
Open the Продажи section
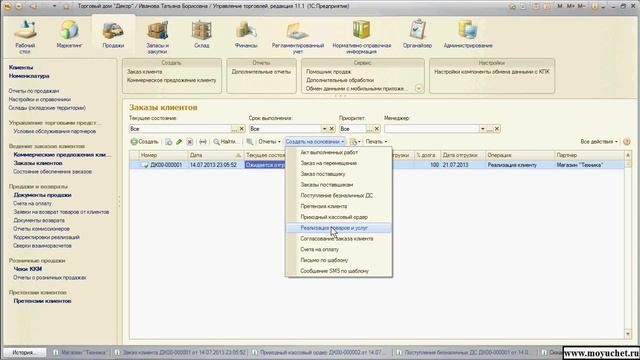click(113, 35)
